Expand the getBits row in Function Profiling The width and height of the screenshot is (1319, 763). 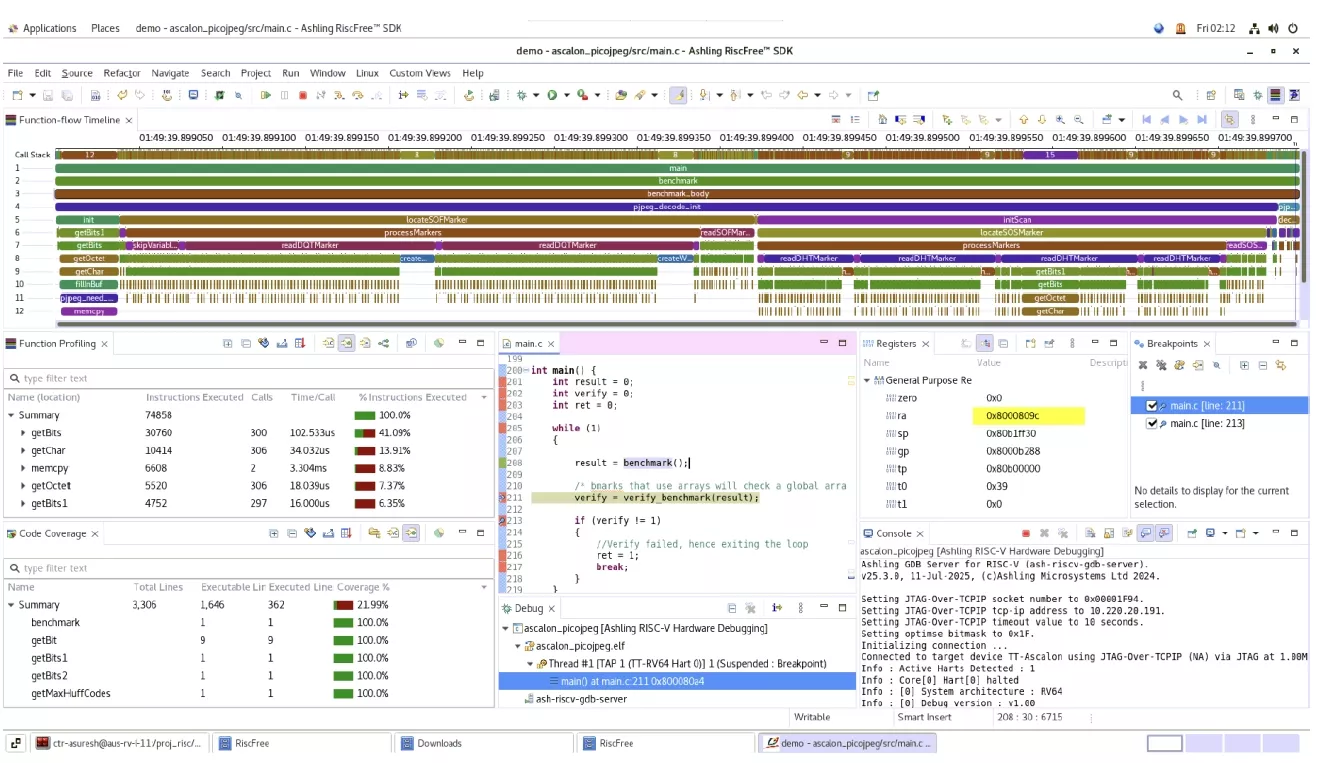click(x=23, y=433)
